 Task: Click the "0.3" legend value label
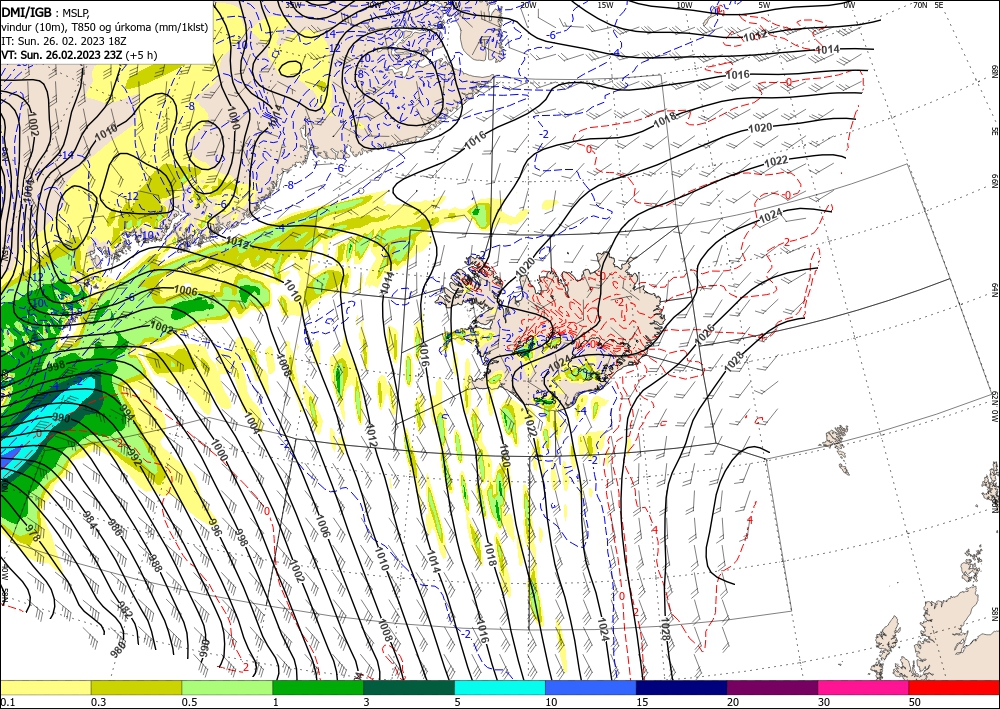pos(98,702)
